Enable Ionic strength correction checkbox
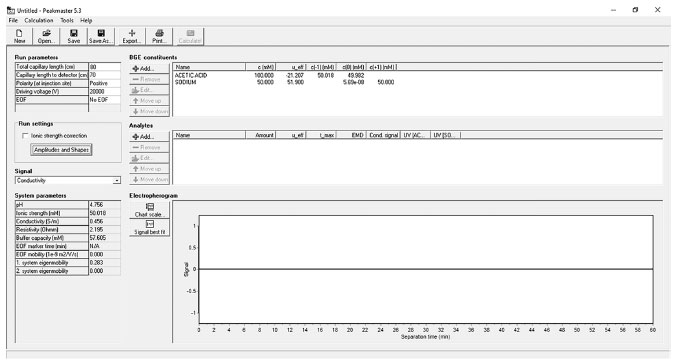 [25, 136]
